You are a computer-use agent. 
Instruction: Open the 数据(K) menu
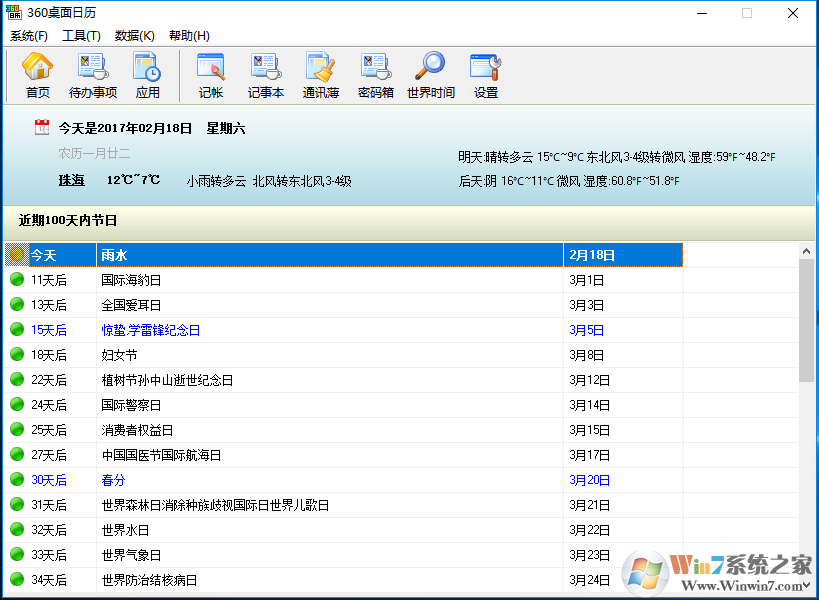(135, 36)
